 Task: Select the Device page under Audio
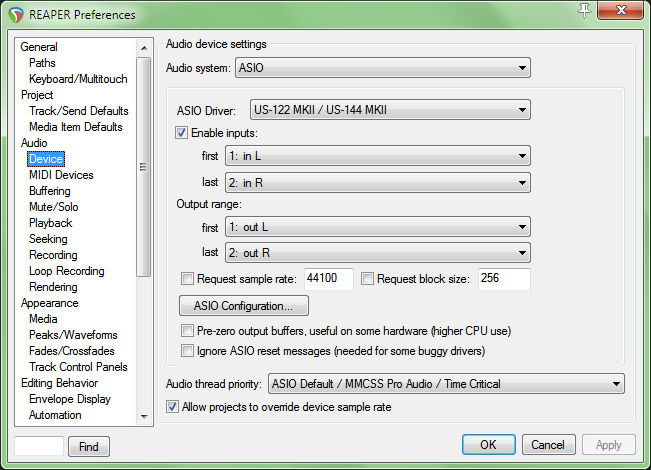tap(46, 159)
